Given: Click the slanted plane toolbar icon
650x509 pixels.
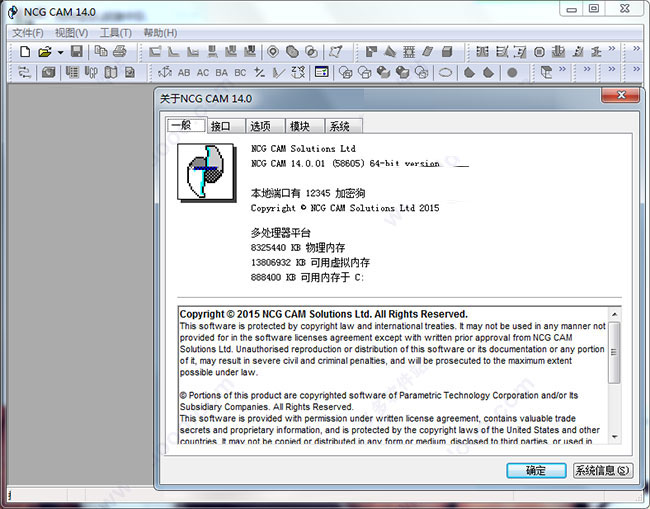Looking at the screenshot, I should [428, 51].
